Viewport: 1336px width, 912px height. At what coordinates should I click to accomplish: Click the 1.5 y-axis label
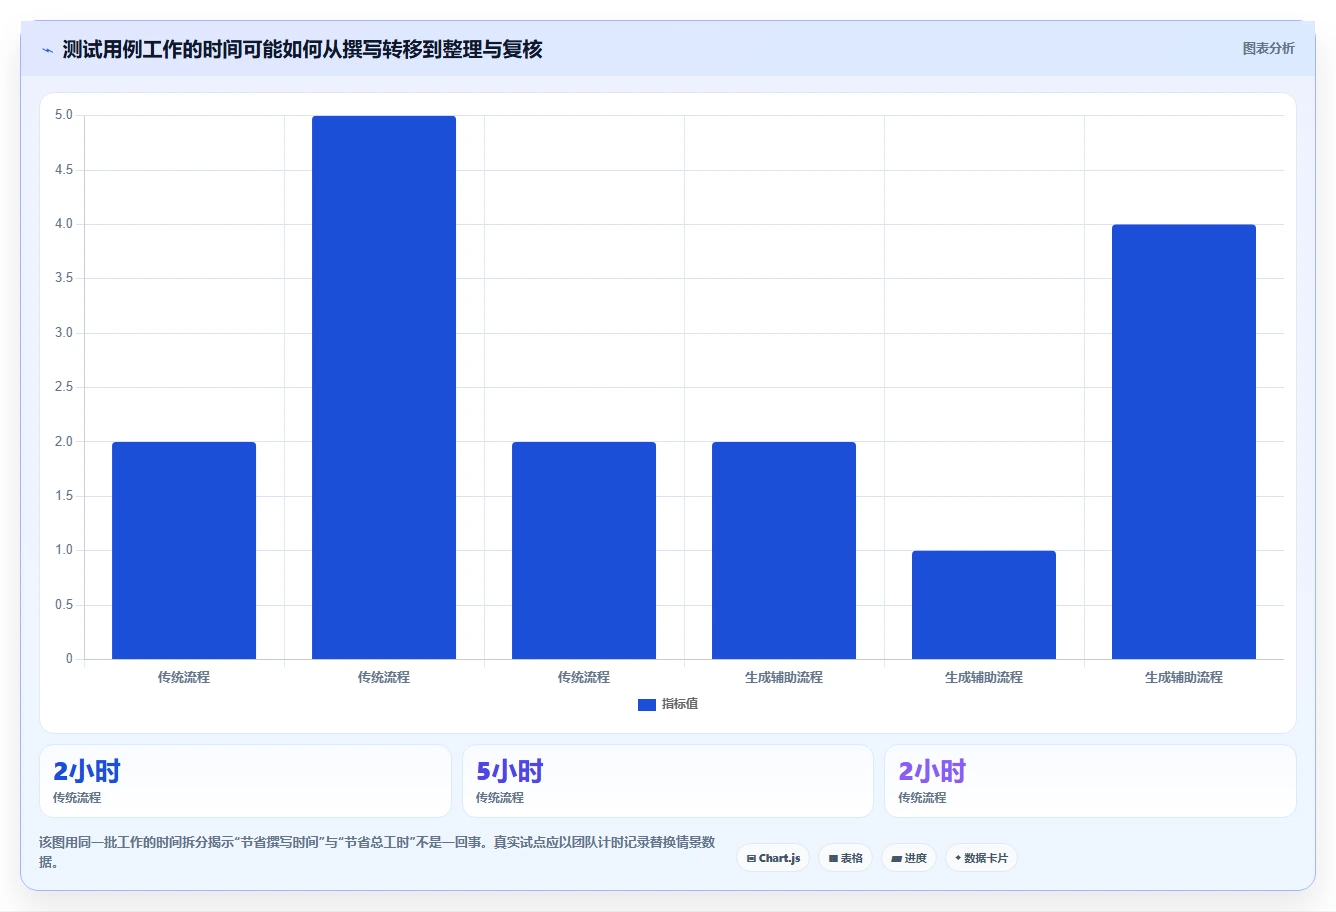(64, 496)
